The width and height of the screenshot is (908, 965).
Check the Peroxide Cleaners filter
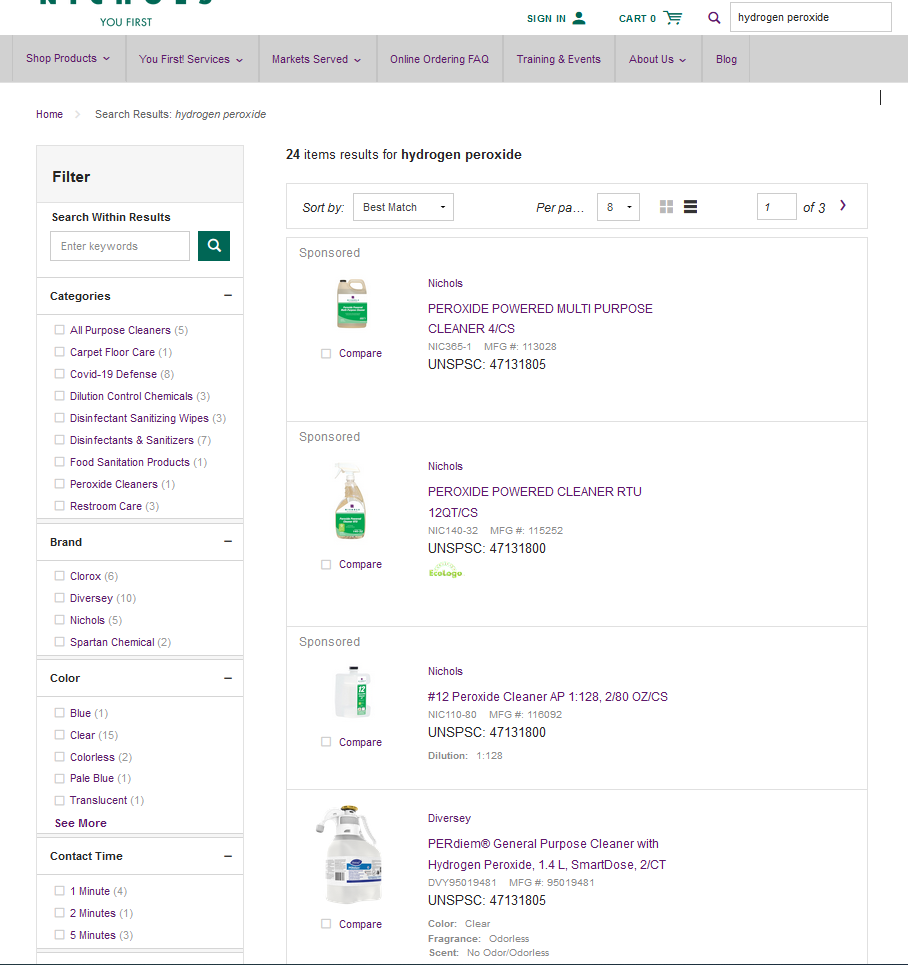pos(60,484)
